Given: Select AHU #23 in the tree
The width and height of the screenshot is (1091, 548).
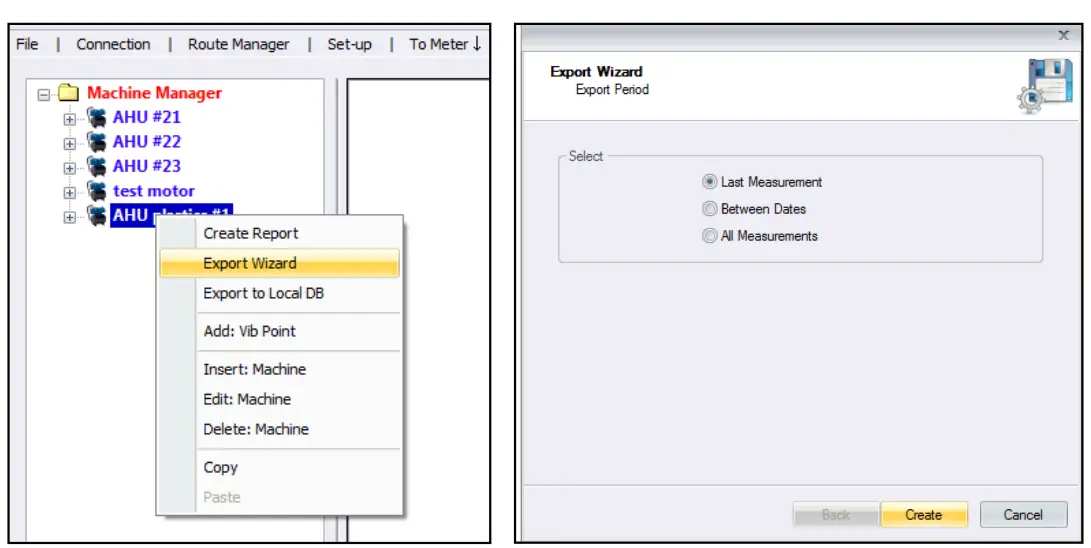Looking at the screenshot, I should coord(147,166).
